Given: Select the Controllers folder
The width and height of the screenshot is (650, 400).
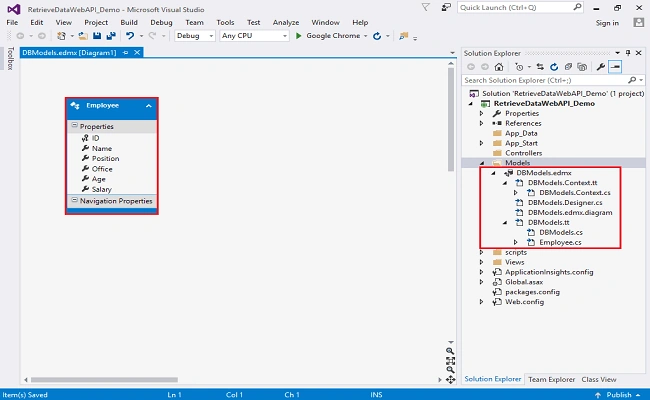Looking at the screenshot, I should pyautogui.click(x=523, y=153).
